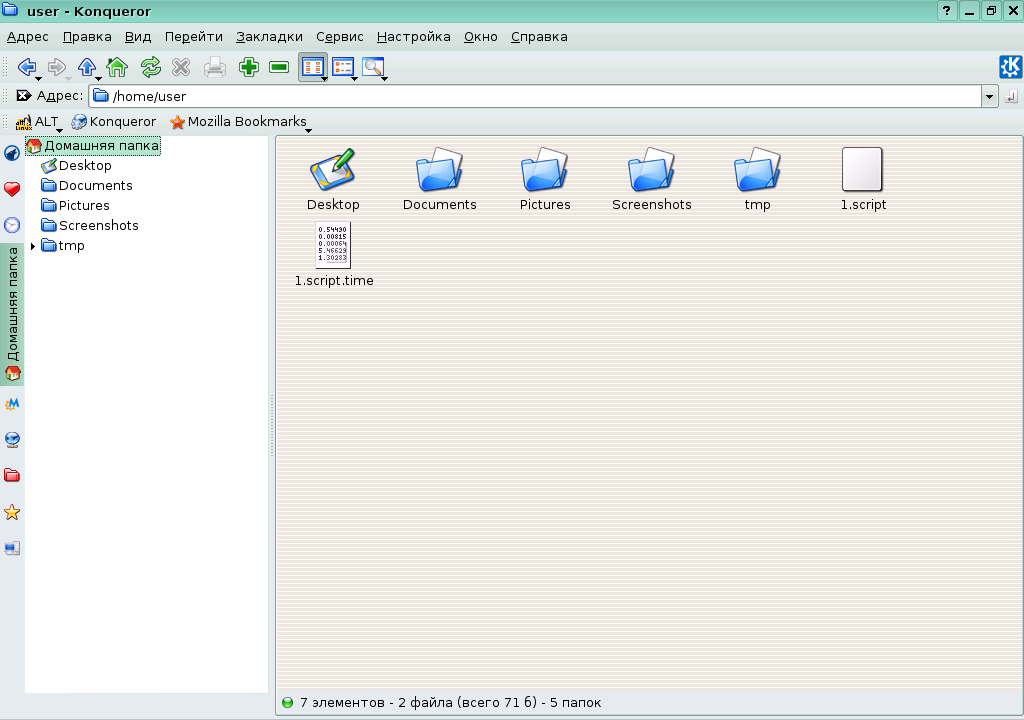The width and height of the screenshot is (1024, 720).
Task: Open the bookmarks heart panel in sidebar
Action: coord(12,188)
